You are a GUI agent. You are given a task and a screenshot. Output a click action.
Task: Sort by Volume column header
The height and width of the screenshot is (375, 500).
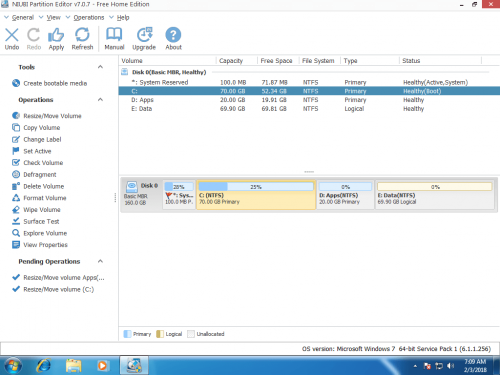click(x=168, y=61)
